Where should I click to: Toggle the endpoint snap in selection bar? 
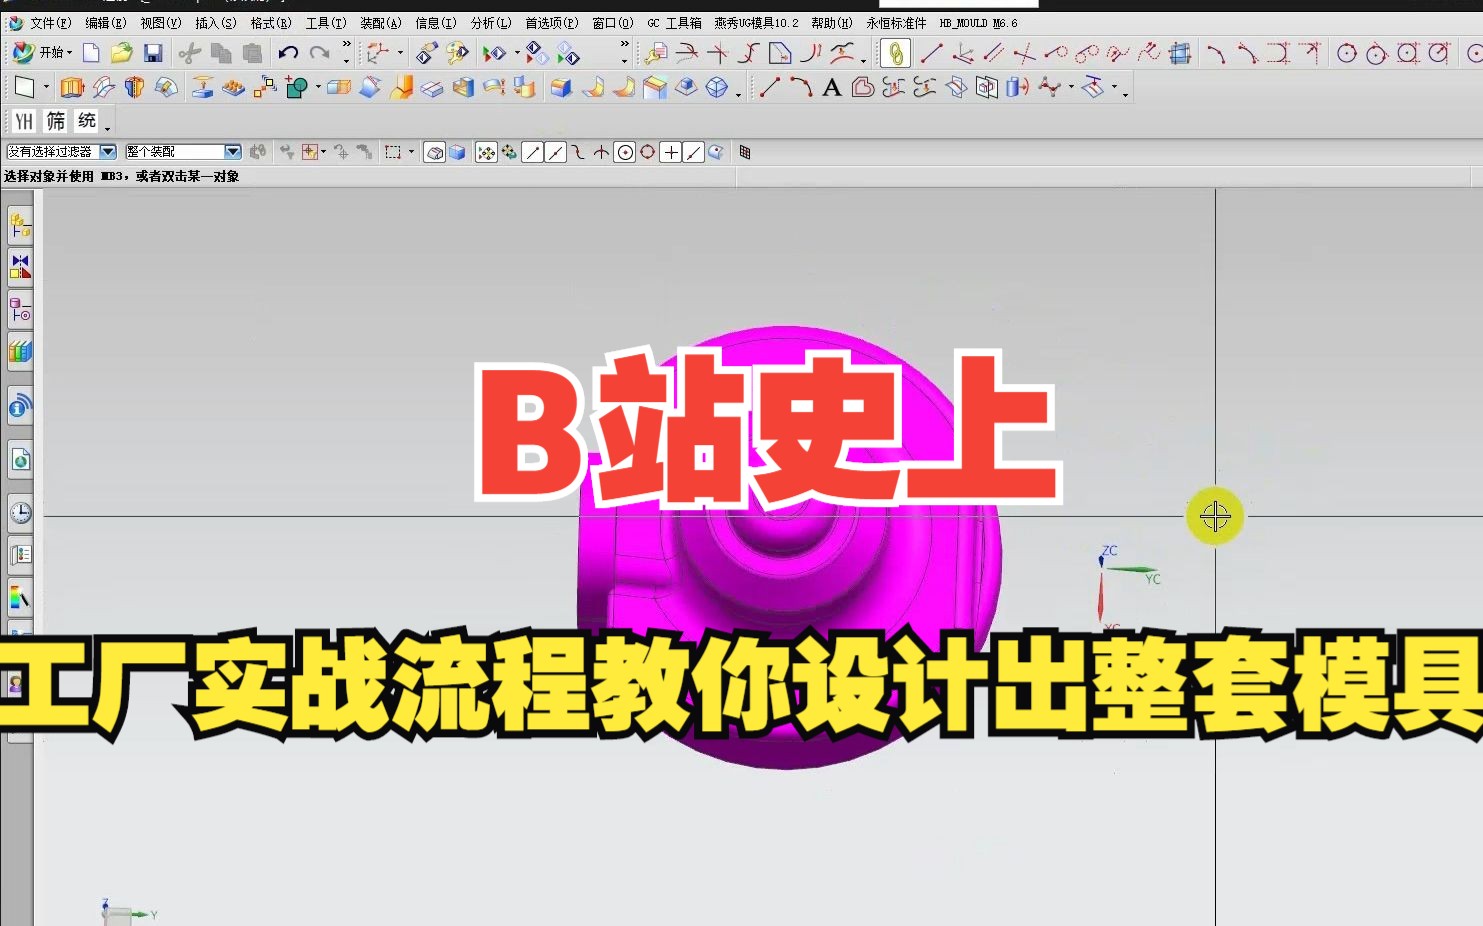[x=532, y=152]
